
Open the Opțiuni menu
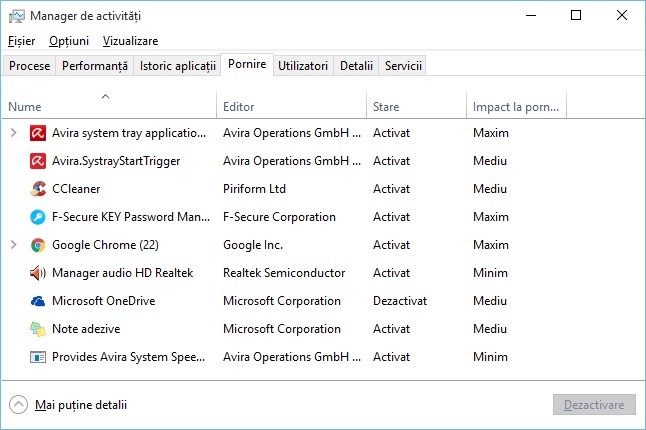(69, 41)
